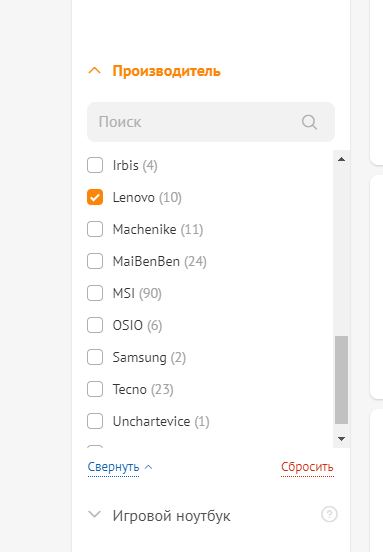This screenshot has width=383, height=552.
Task: Click the Производитель section heading
Action: click(167, 71)
